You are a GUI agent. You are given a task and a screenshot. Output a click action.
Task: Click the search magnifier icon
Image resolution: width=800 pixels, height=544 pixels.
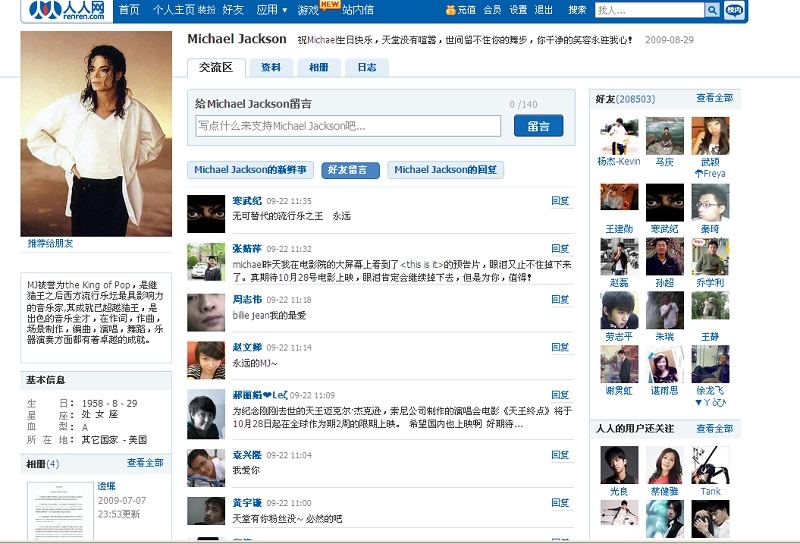click(x=712, y=10)
